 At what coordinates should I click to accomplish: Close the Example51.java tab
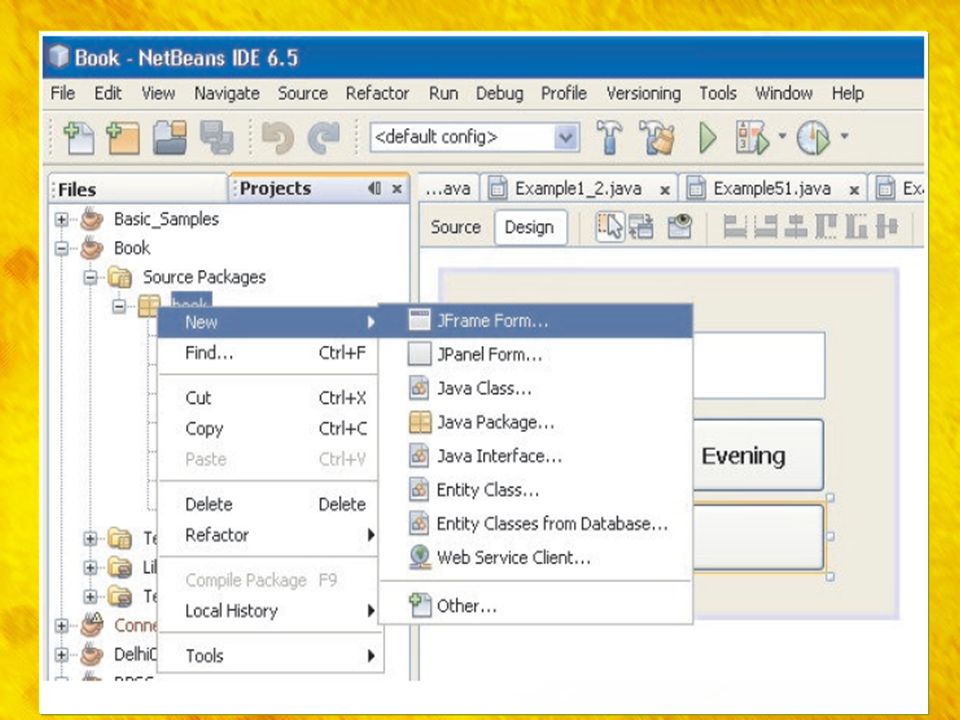click(x=853, y=190)
